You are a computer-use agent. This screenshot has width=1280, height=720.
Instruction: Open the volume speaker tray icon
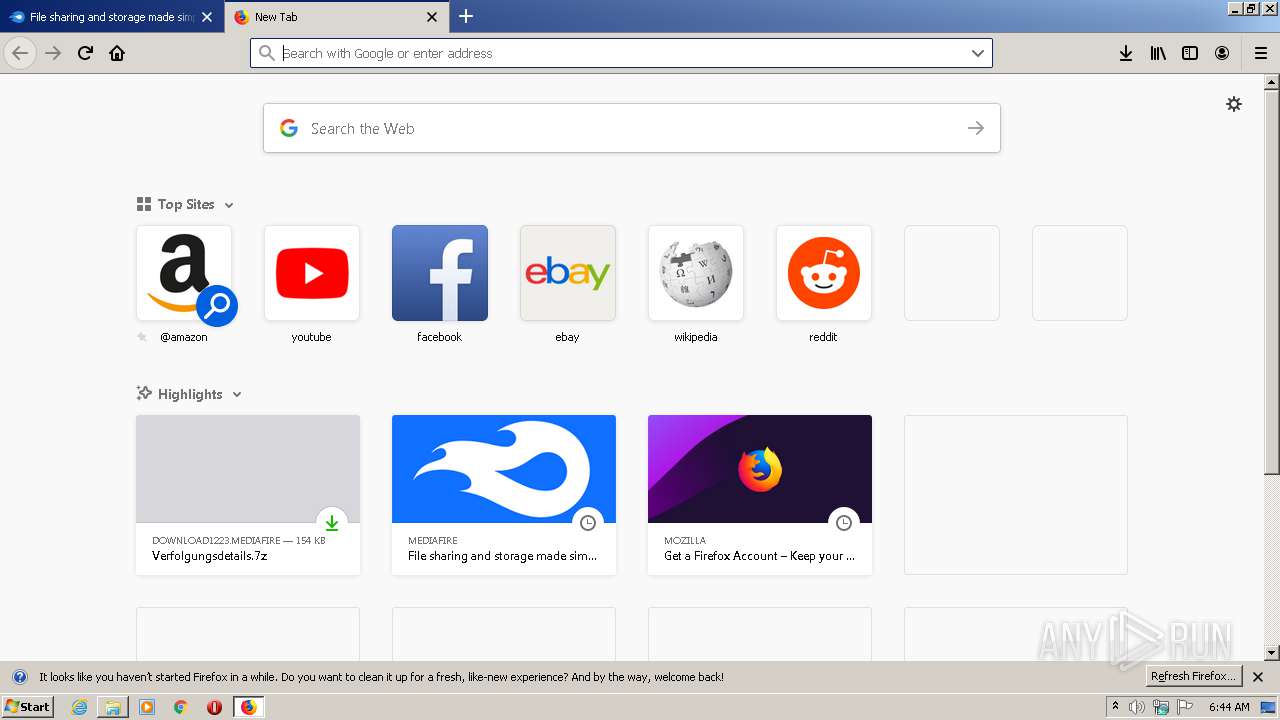pyautogui.click(x=1137, y=707)
